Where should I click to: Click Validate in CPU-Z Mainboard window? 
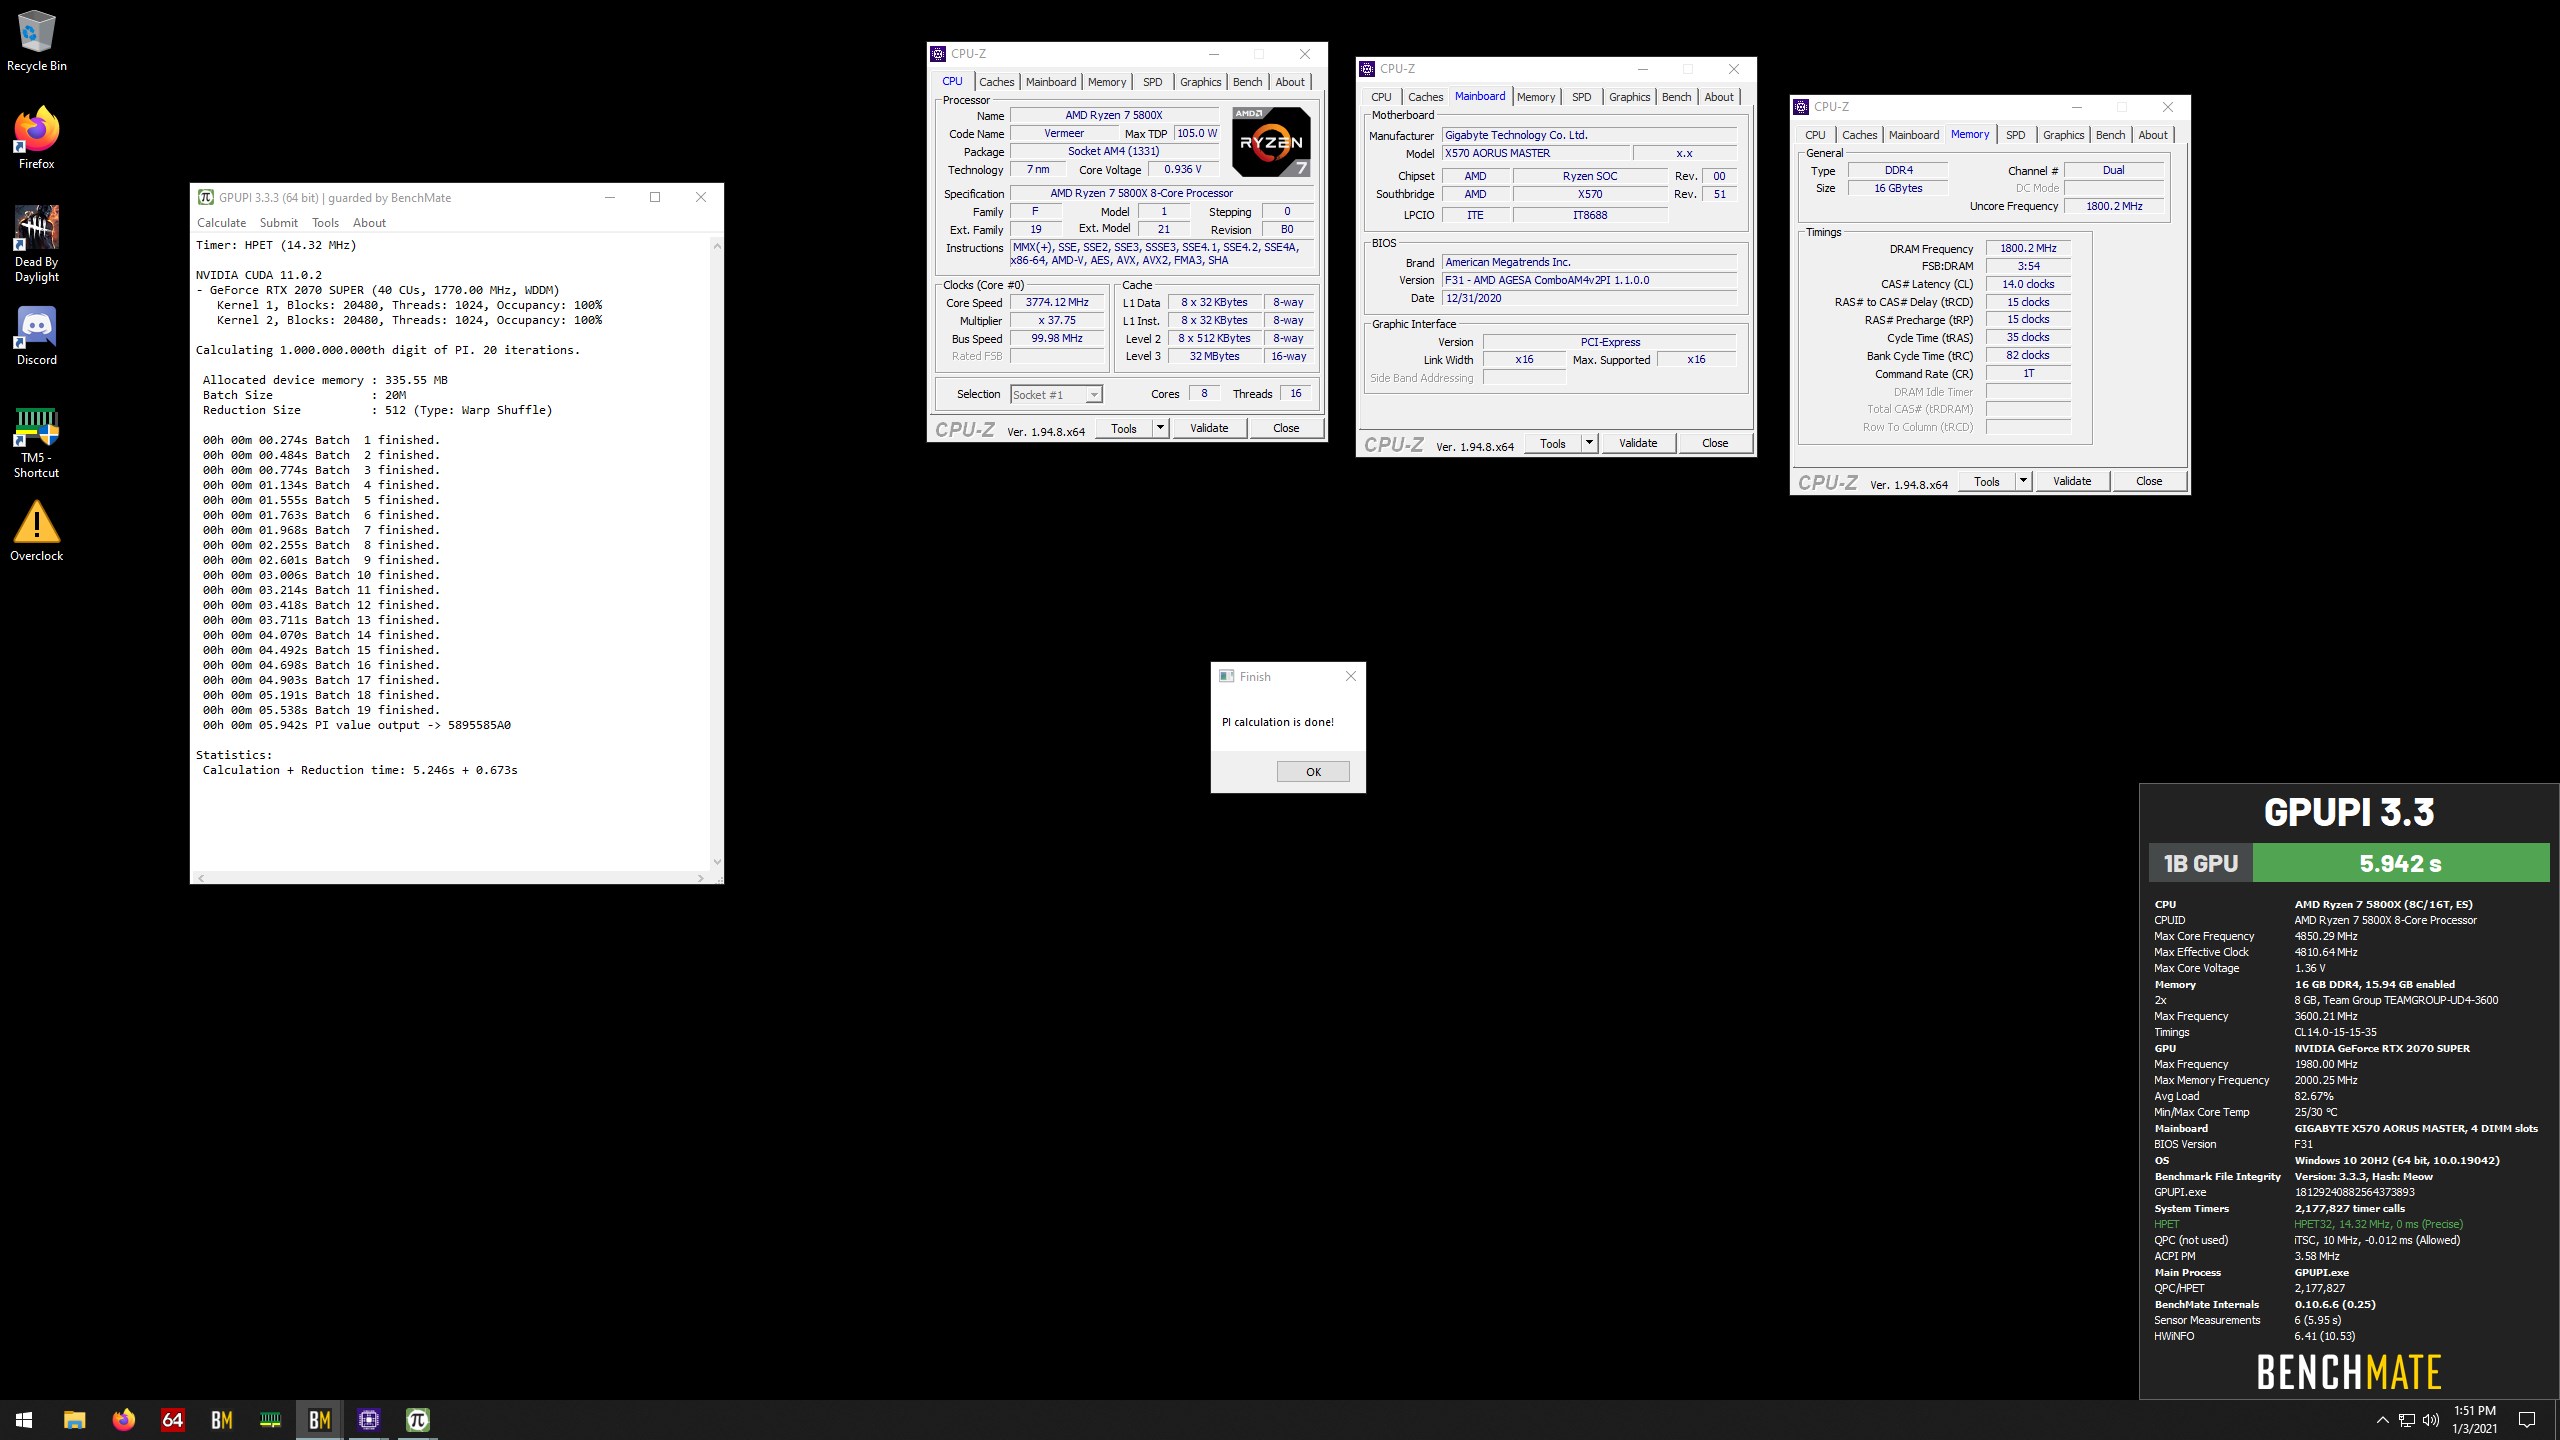click(x=1638, y=443)
